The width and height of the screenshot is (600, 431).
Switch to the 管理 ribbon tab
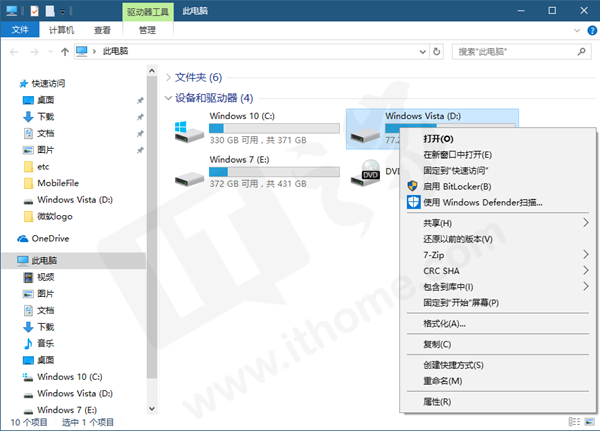point(147,30)
